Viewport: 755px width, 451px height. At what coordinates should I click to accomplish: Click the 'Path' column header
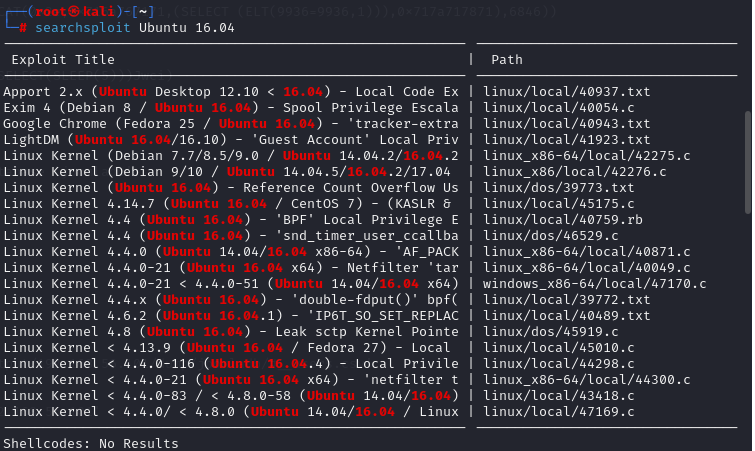(x=507, y=60)
